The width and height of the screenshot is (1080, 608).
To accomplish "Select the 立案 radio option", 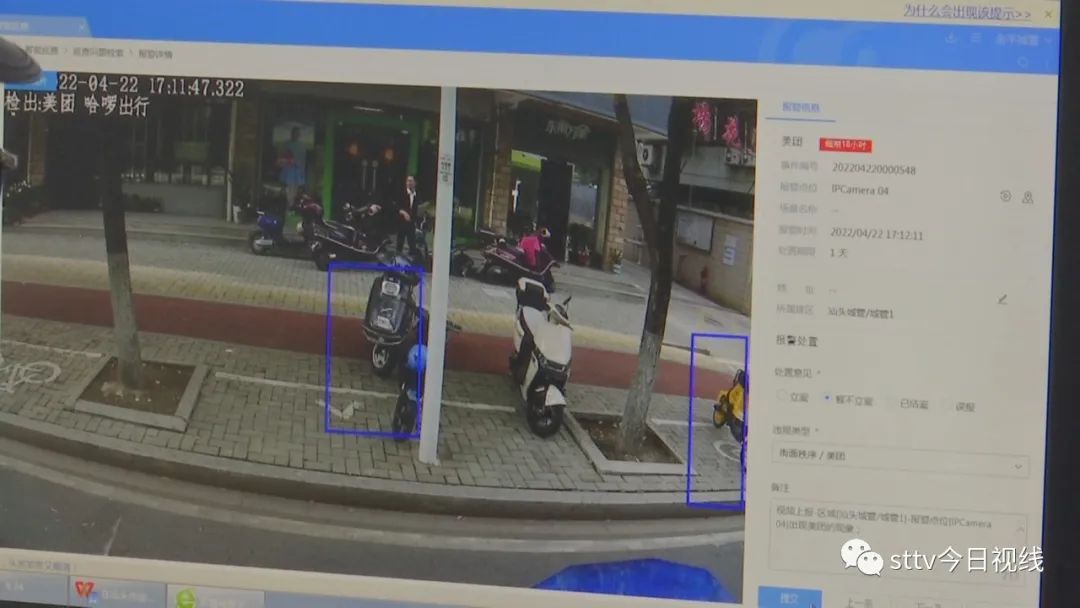I will click(782, 397).
